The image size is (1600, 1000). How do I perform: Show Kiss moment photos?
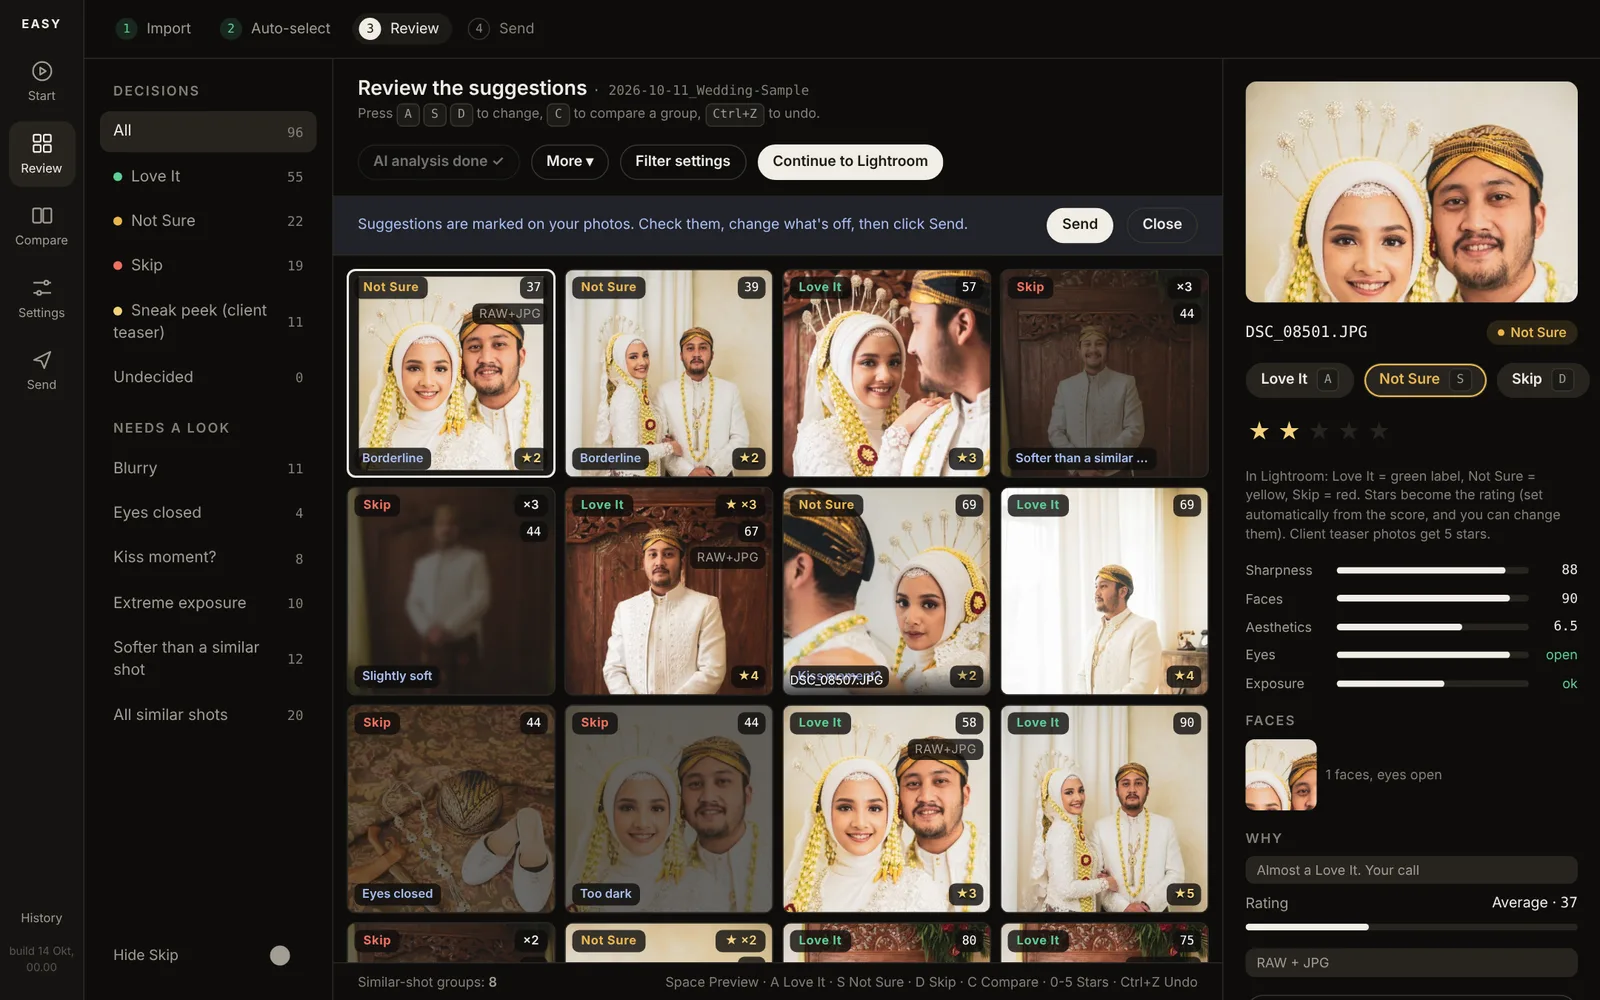coord(208,557)
